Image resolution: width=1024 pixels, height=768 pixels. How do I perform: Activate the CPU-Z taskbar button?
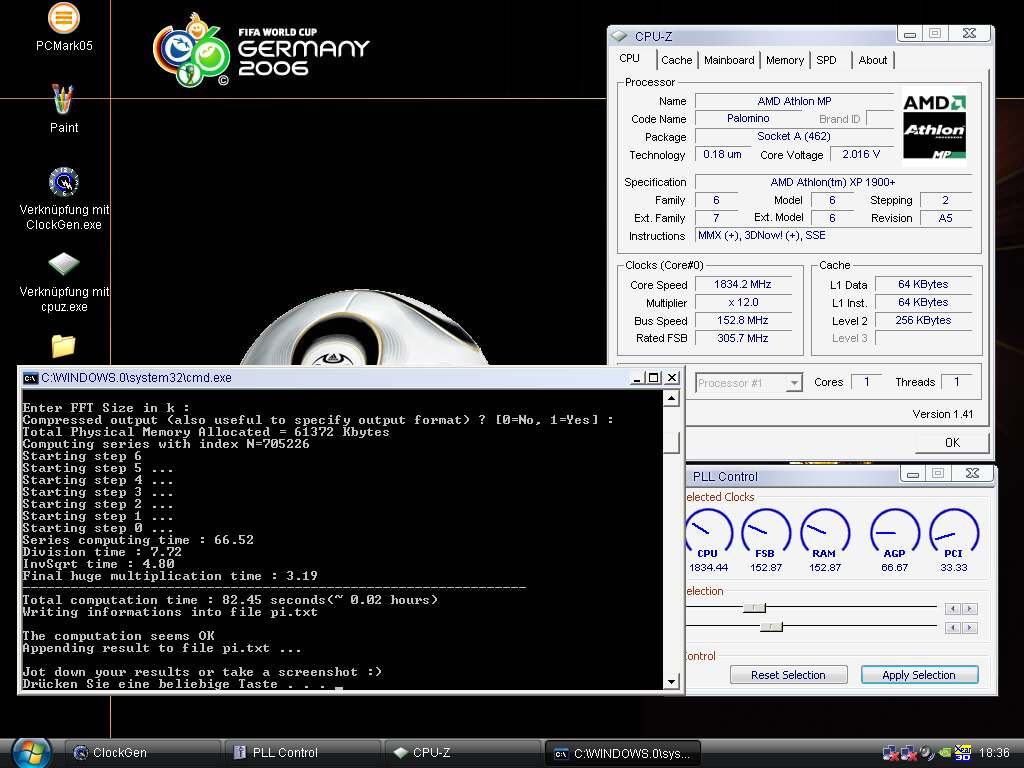coord(463,753)
